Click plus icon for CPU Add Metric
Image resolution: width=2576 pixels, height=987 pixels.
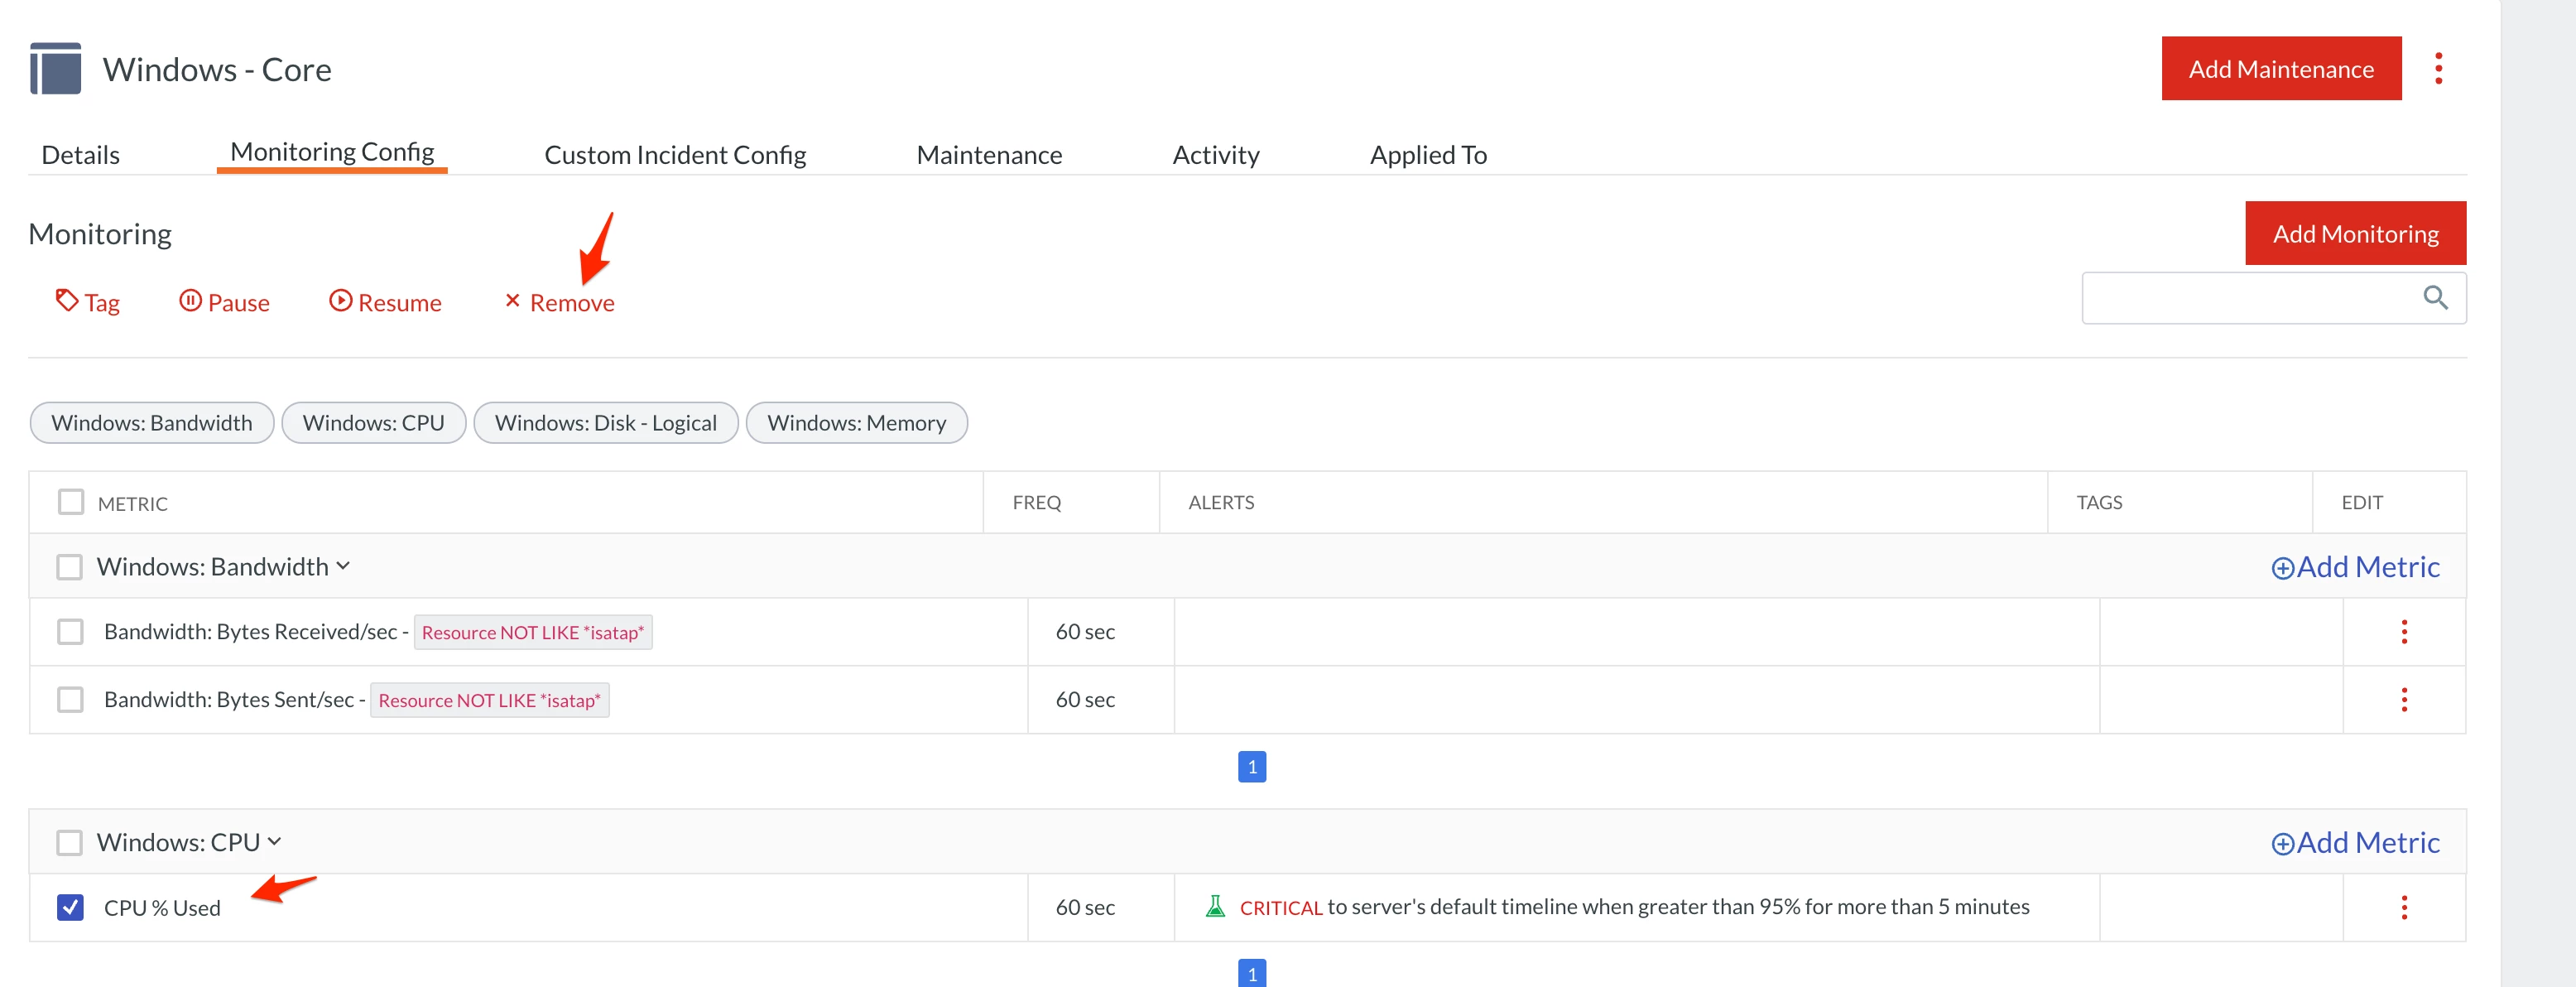pyautogui.click(x=2282, y=844)
